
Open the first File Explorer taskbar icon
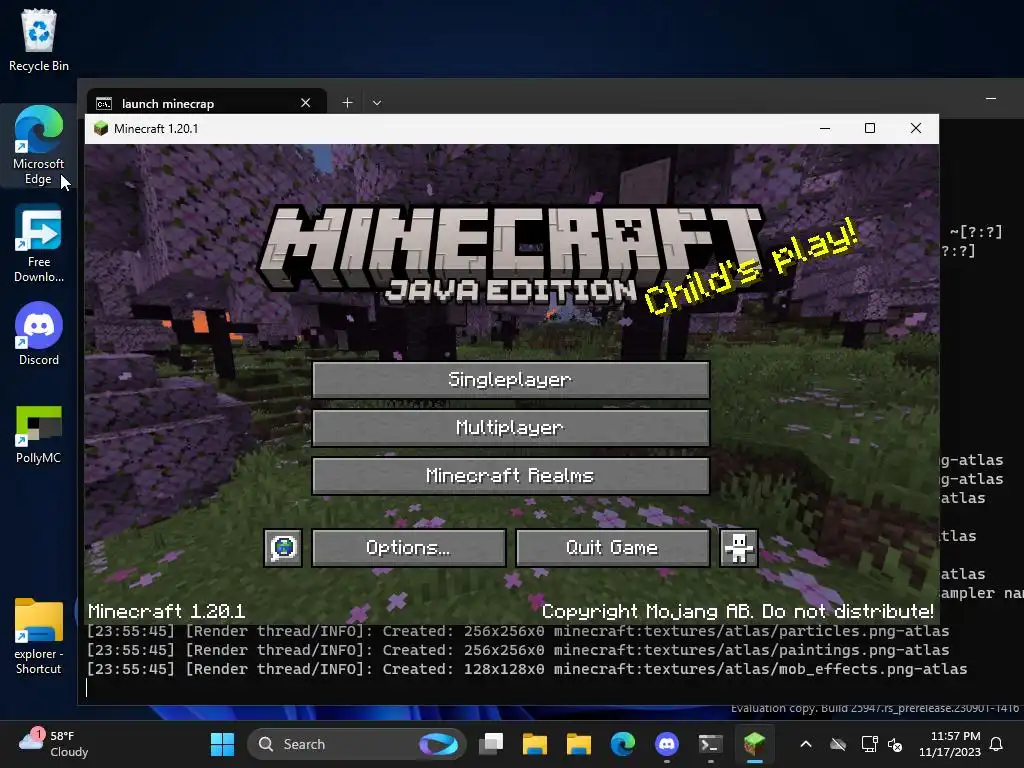pyautogui.click(x=535, y=744)
